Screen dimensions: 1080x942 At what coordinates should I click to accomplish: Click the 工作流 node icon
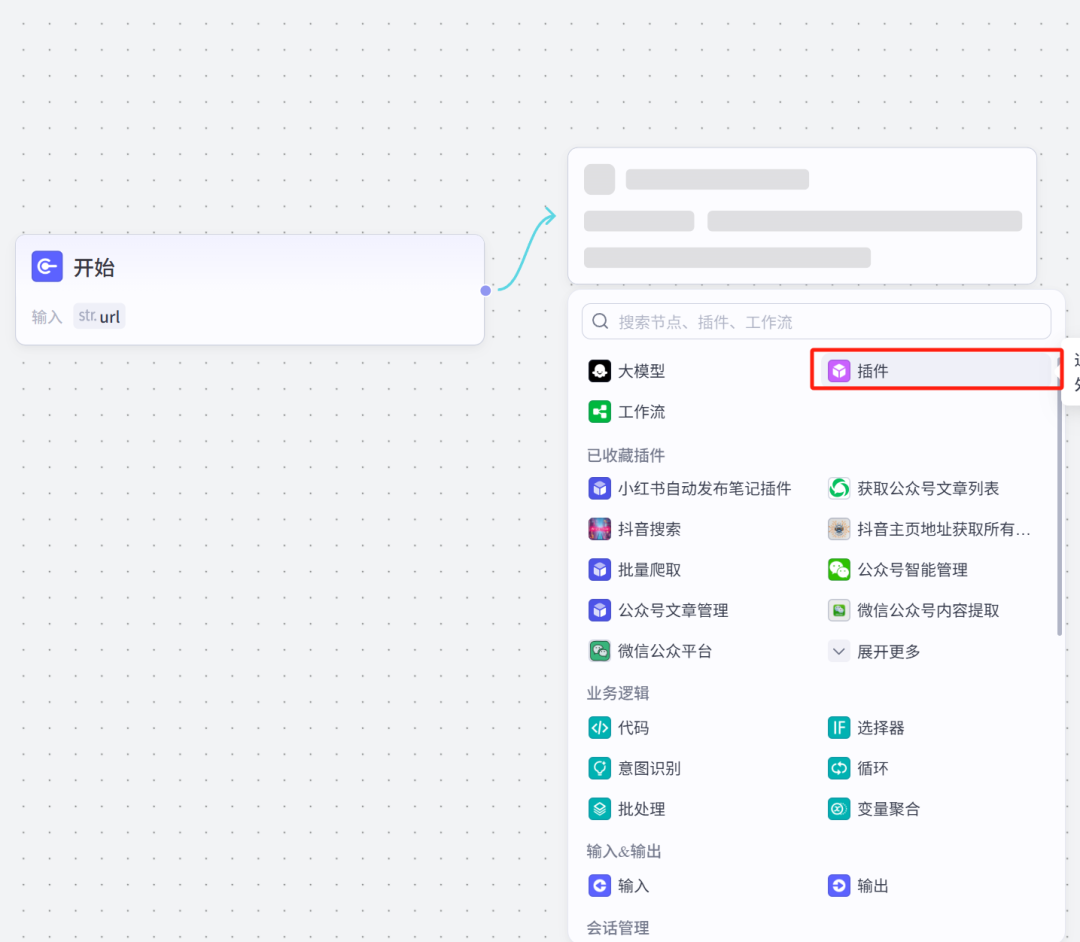point(599,412)
